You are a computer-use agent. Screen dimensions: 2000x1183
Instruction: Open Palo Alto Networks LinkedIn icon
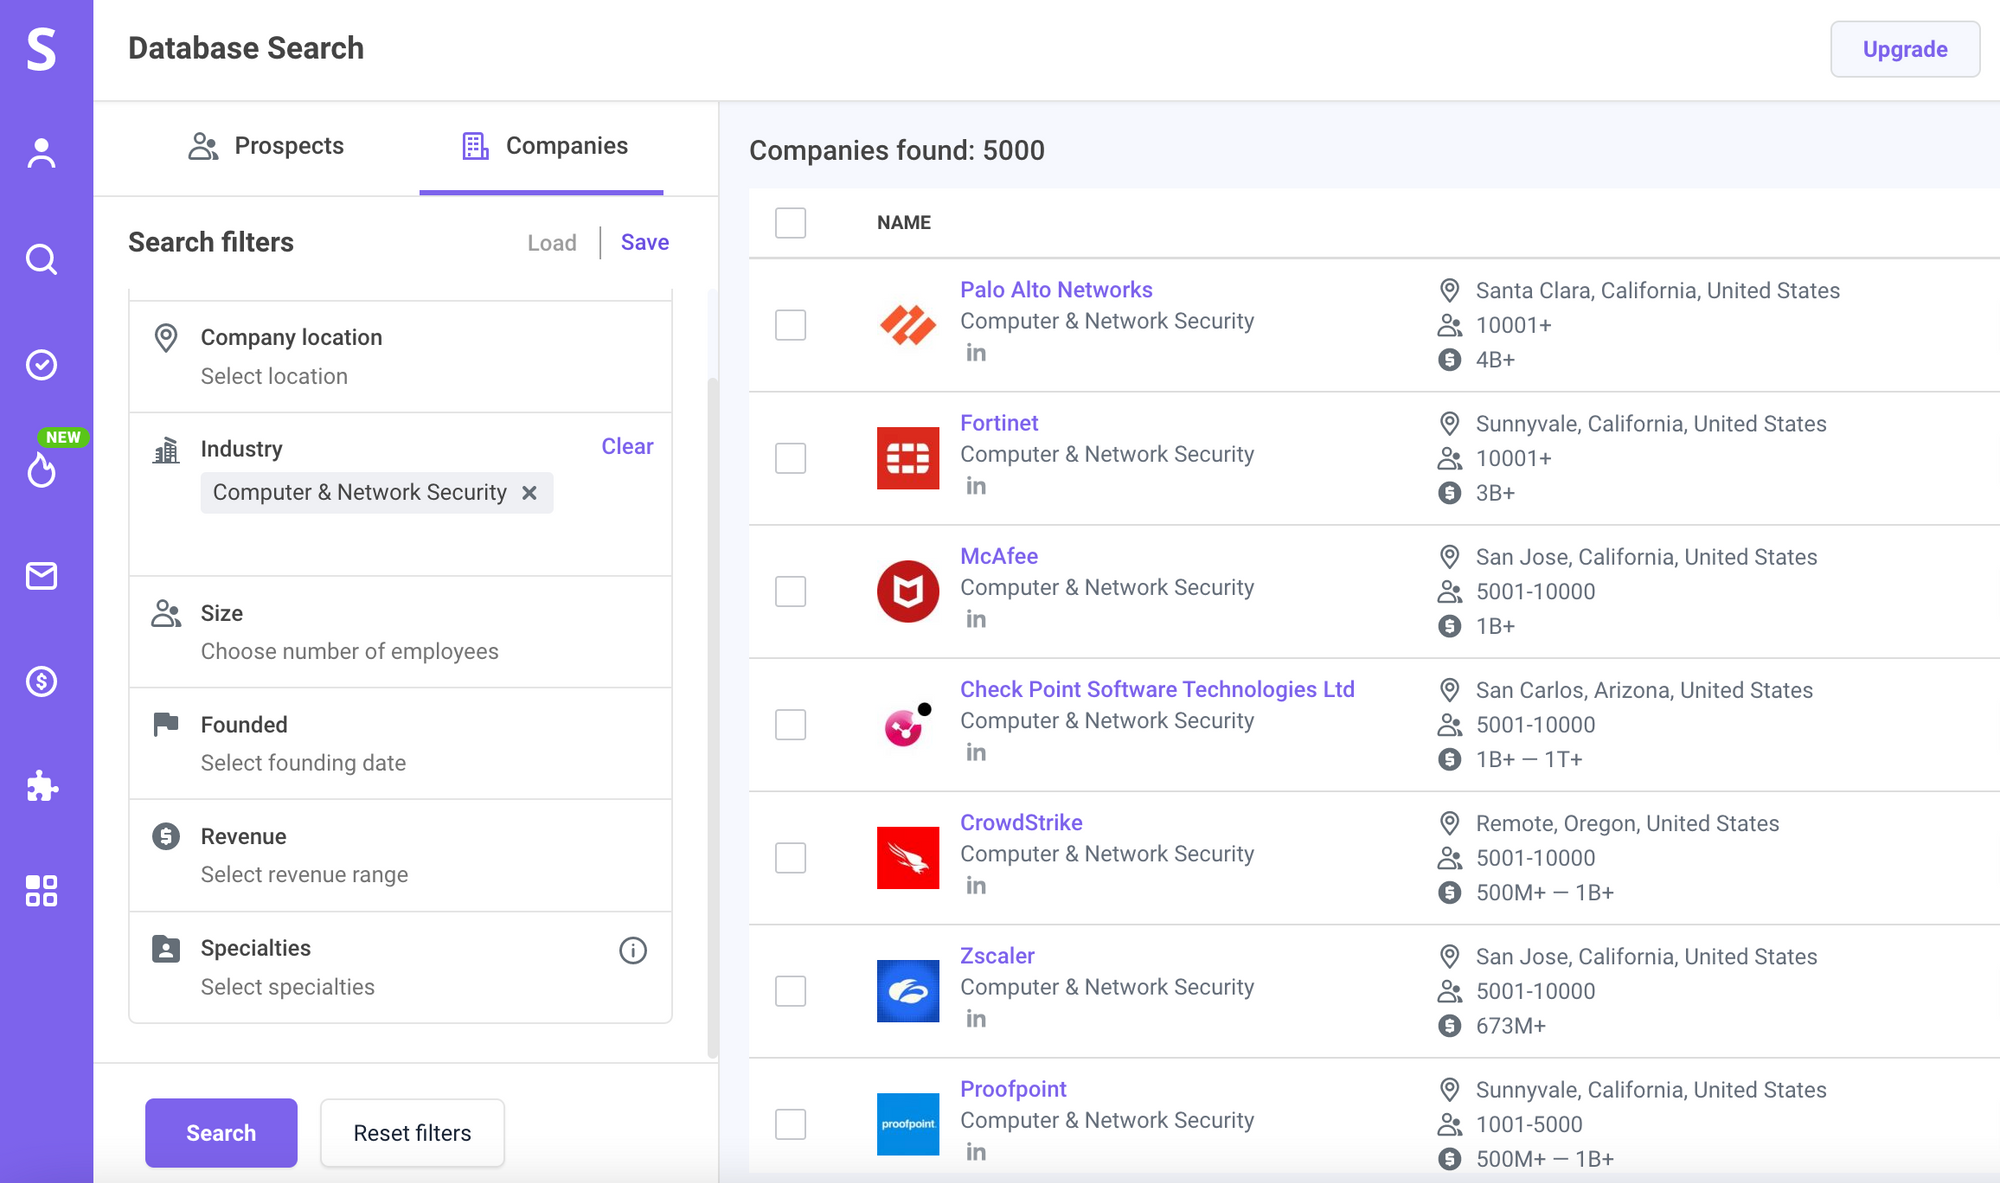(x=976, y=353)
